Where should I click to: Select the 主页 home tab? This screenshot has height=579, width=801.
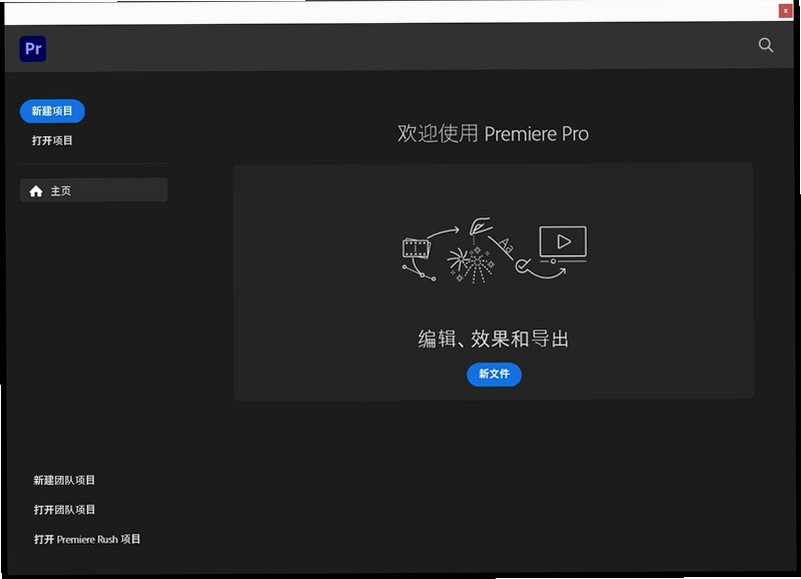coord(93,190)
